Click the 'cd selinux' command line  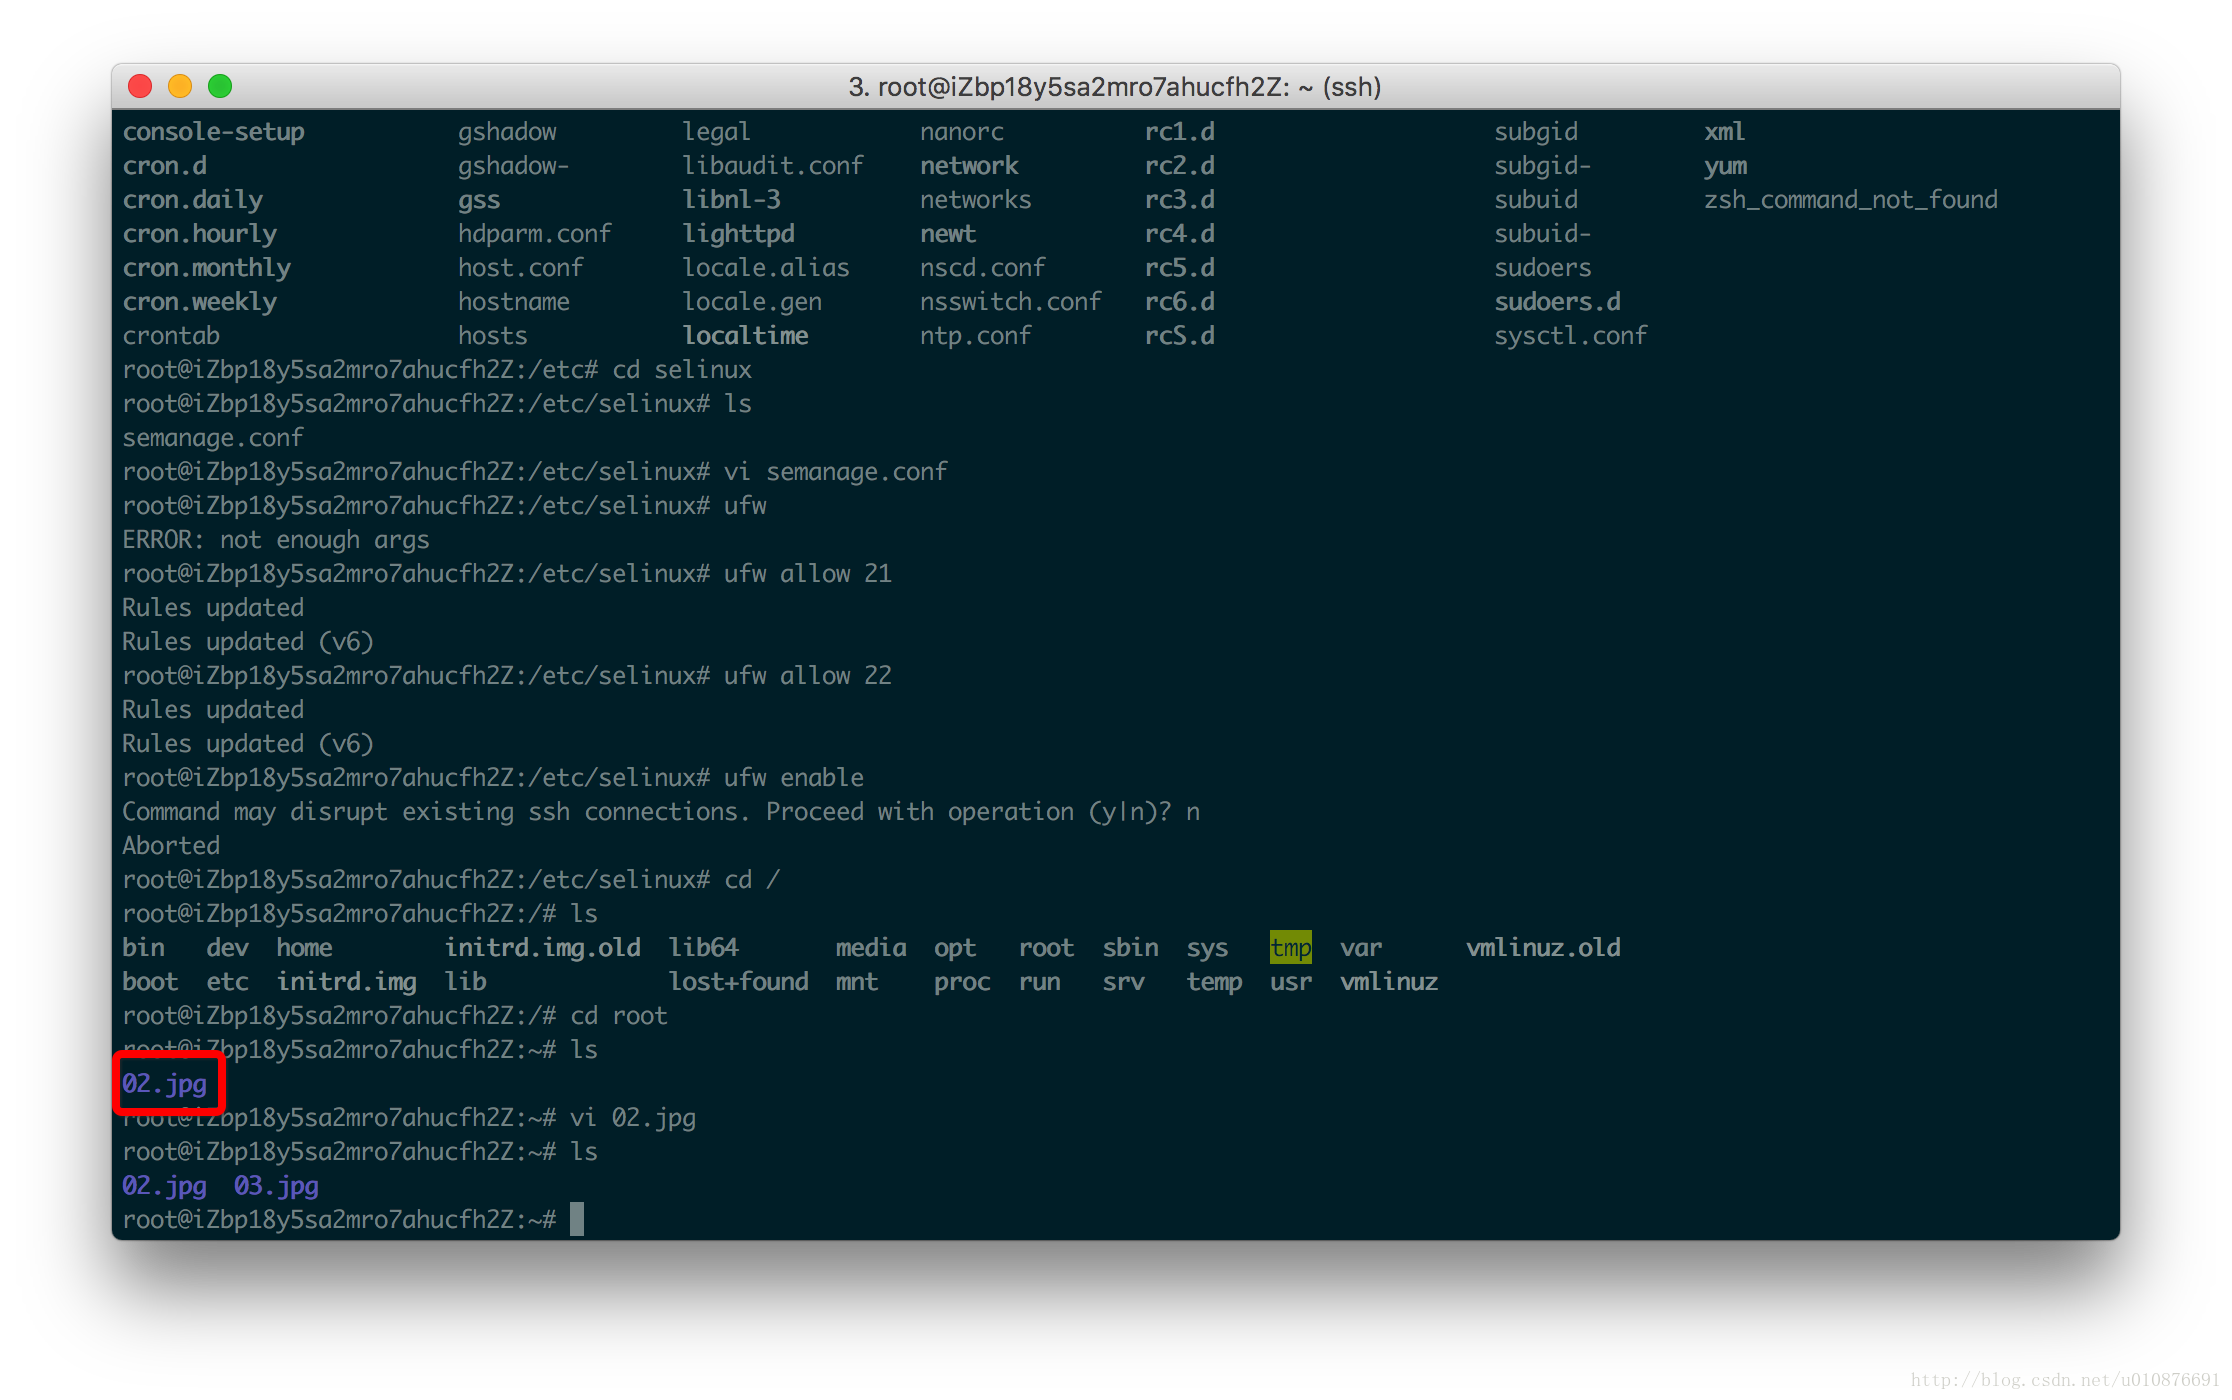(x=437, y=370)
